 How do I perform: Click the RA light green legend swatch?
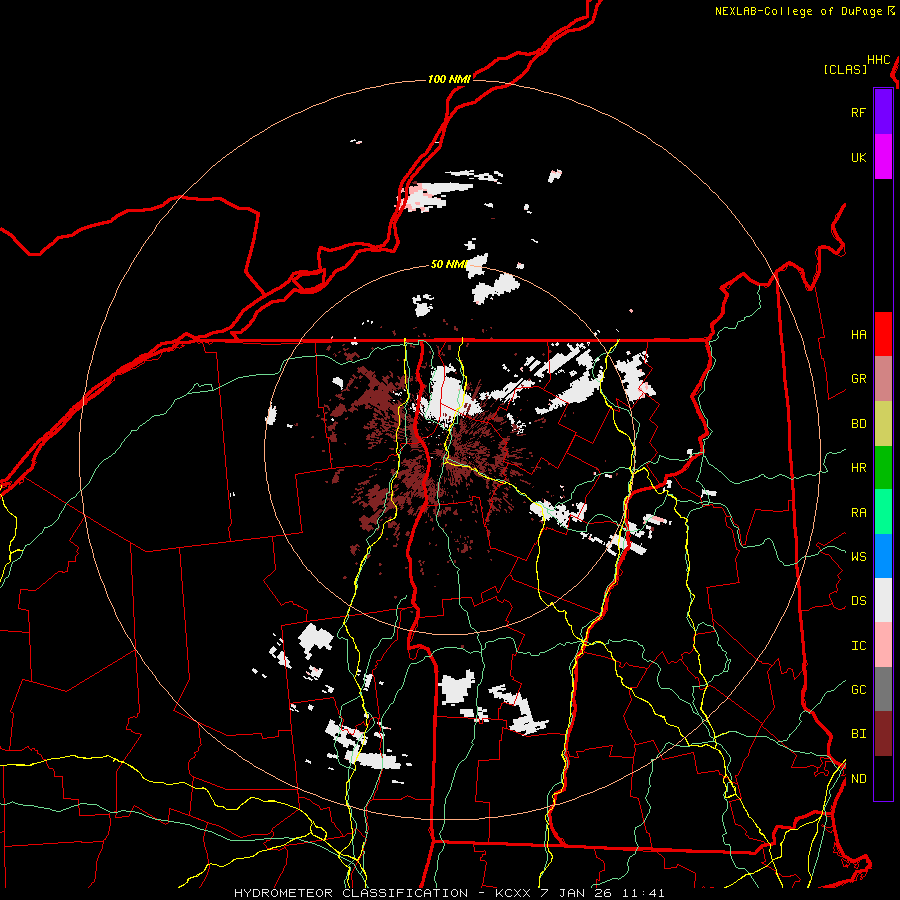(x=883, y=512)
